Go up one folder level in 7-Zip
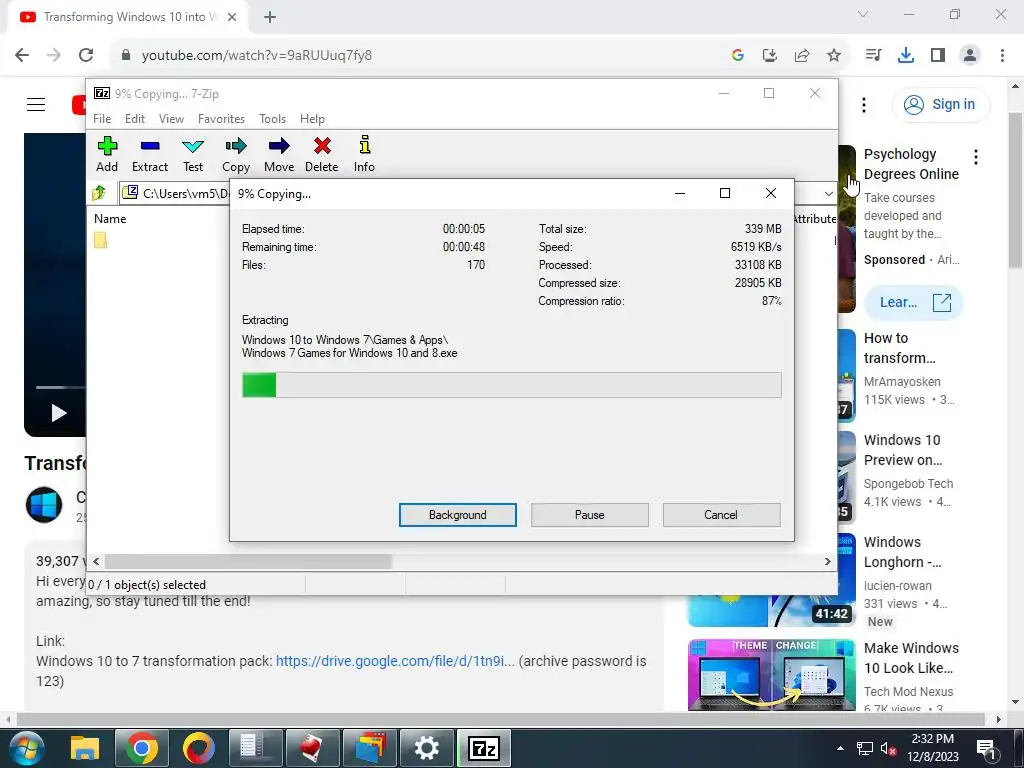The image size is (1024, 768). (99, 193)
